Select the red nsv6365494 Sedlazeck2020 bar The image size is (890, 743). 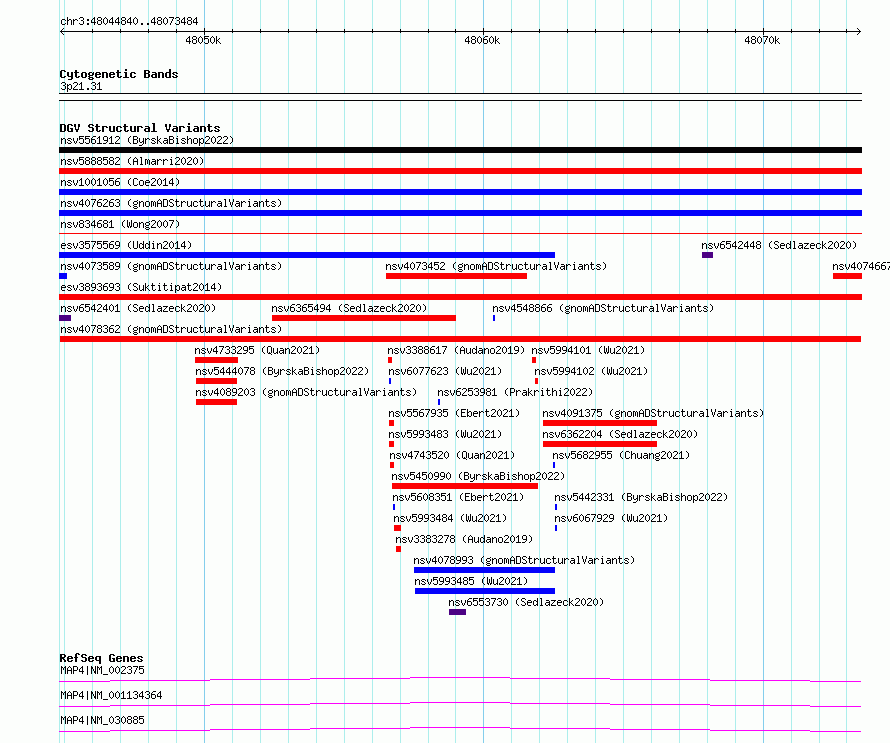(364, 318)
